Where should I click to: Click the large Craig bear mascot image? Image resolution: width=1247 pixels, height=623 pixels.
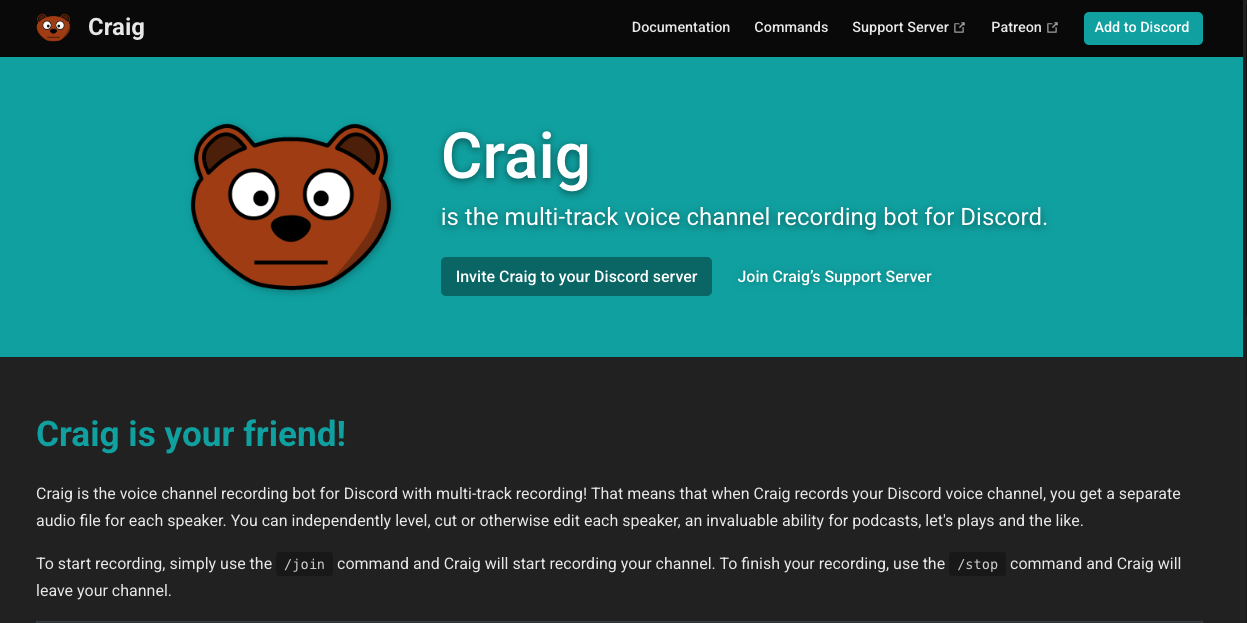[290, 206]
